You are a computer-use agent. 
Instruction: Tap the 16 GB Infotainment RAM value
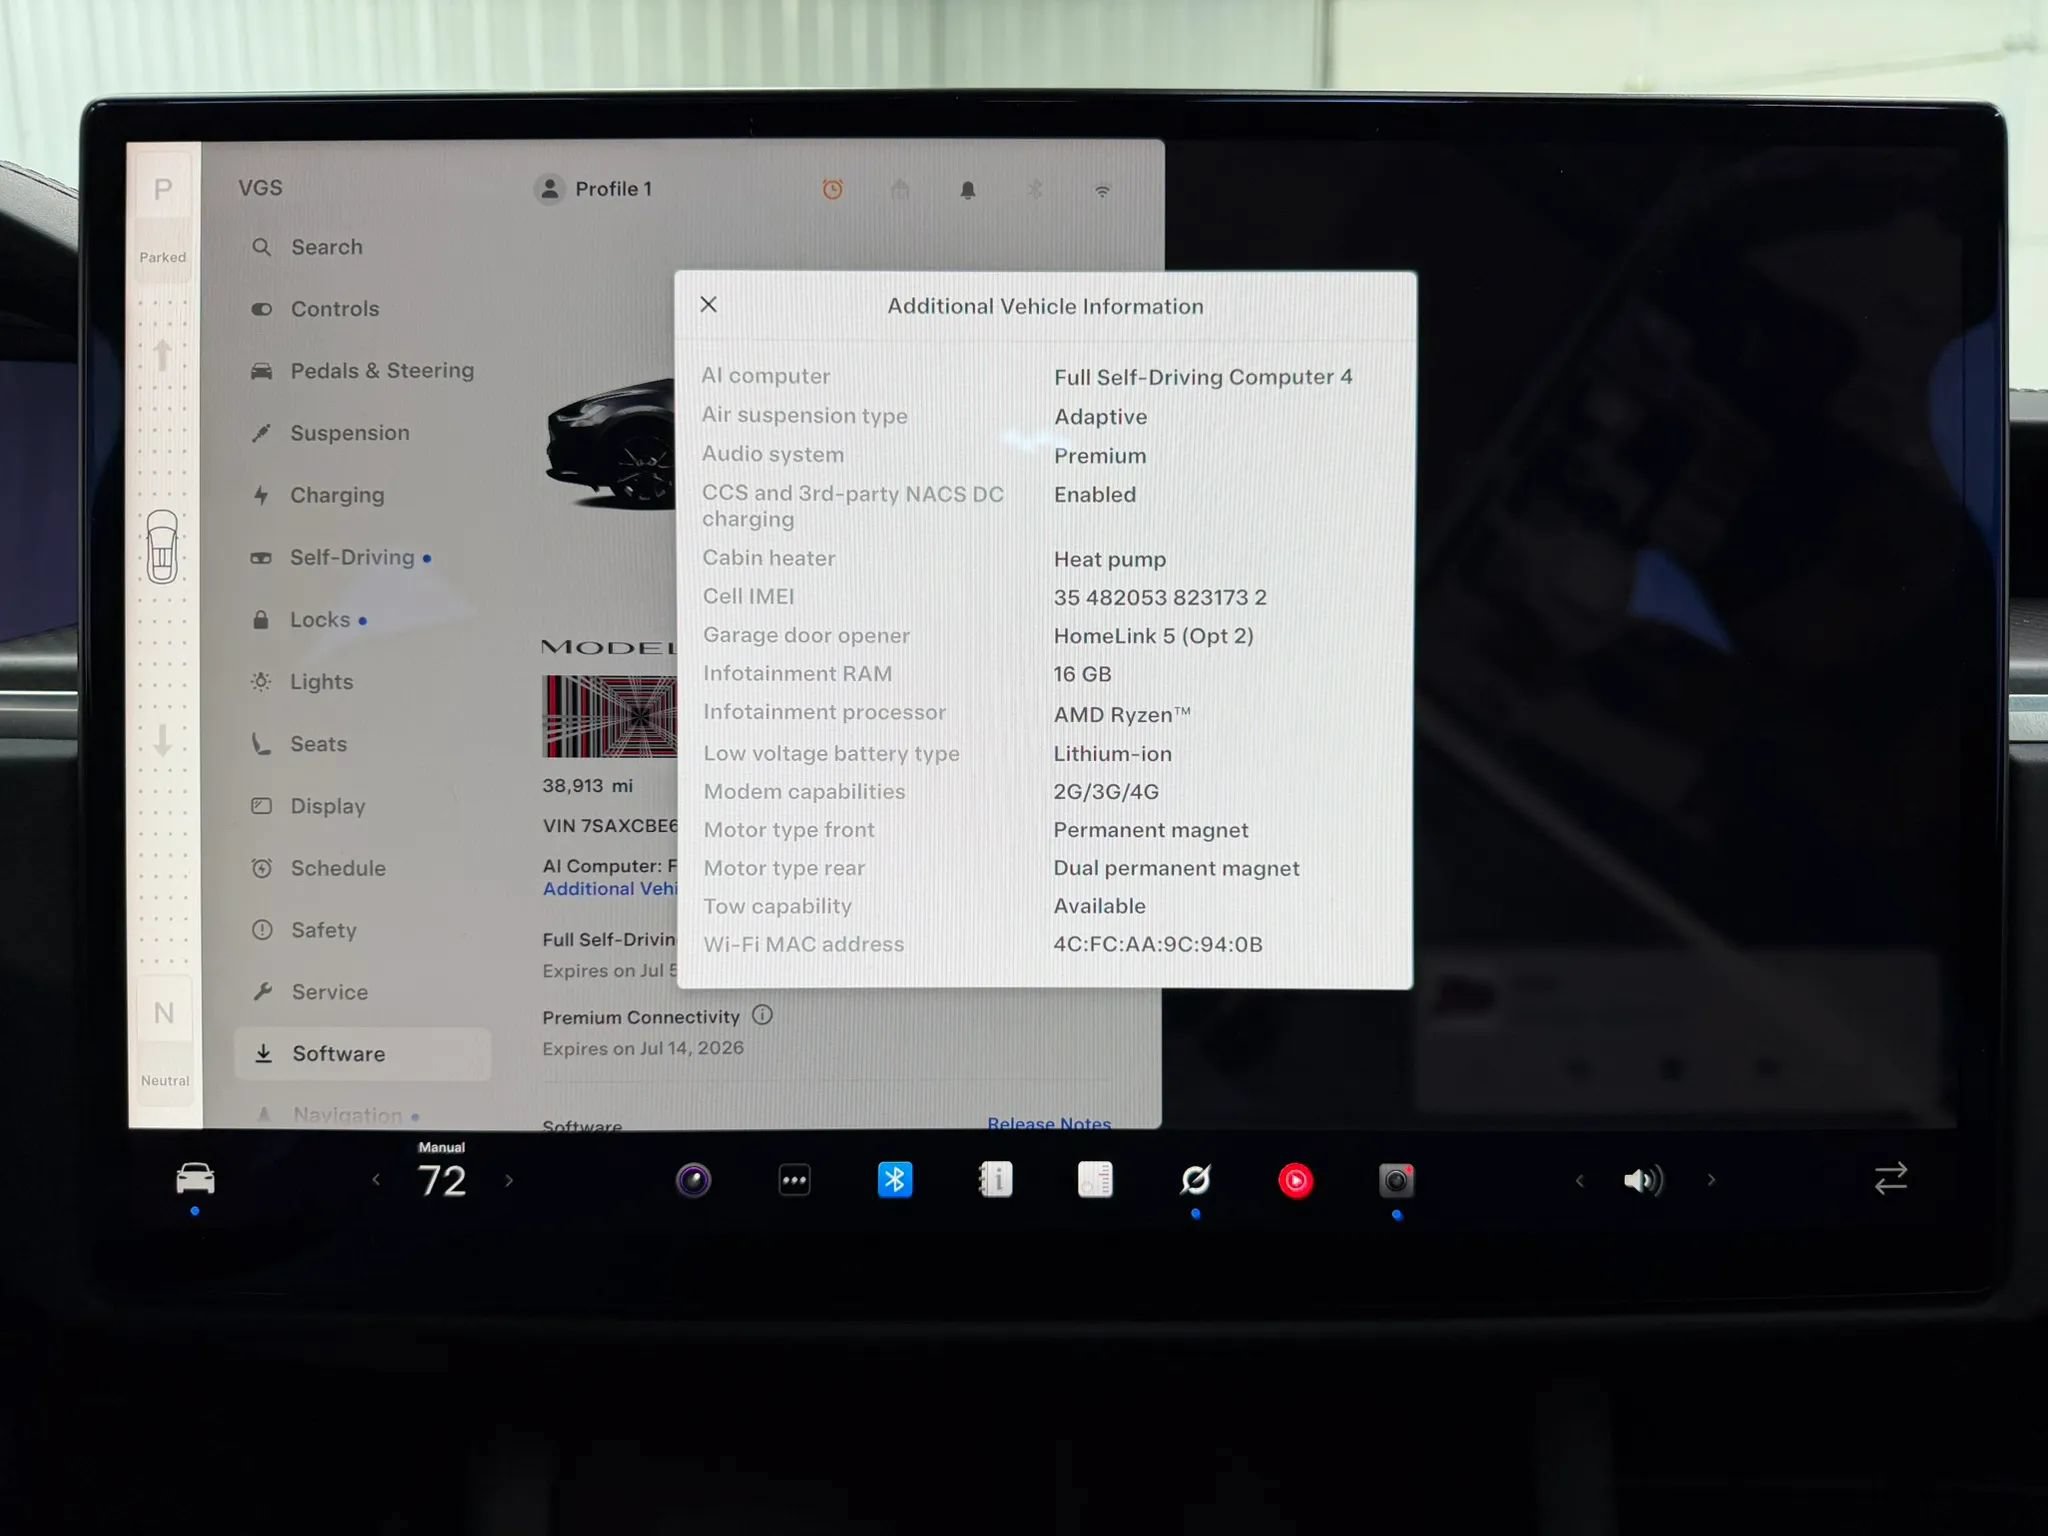click(x=1082, y=674)
